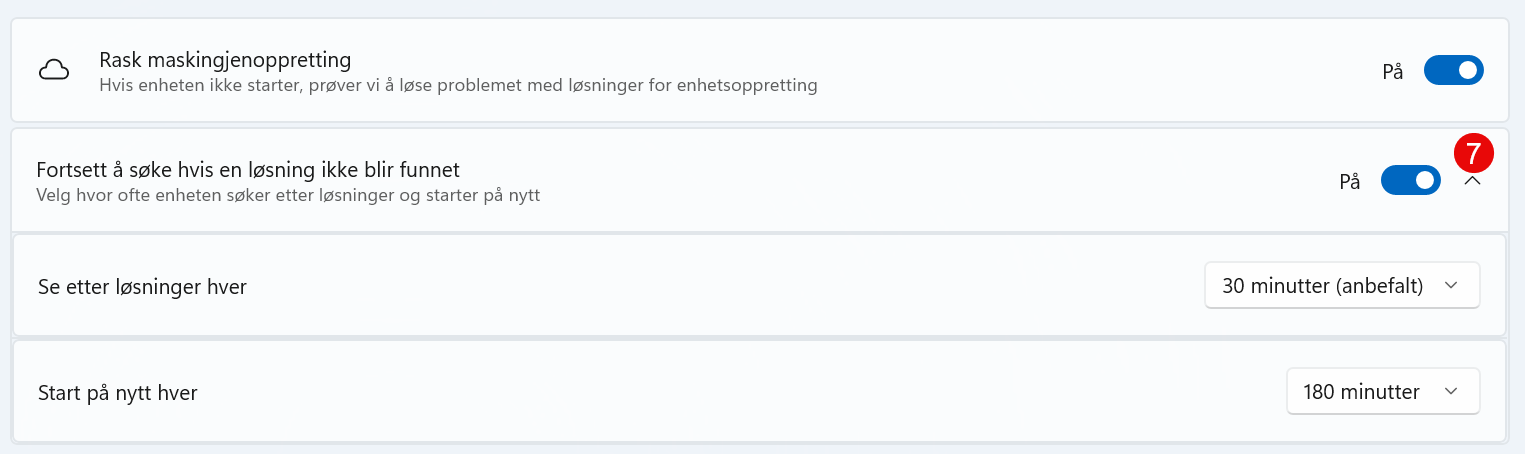Click the Velg hvor ofte enheten søker description
The width and height of the screenshot is (1525, 454).
[288, 195]
